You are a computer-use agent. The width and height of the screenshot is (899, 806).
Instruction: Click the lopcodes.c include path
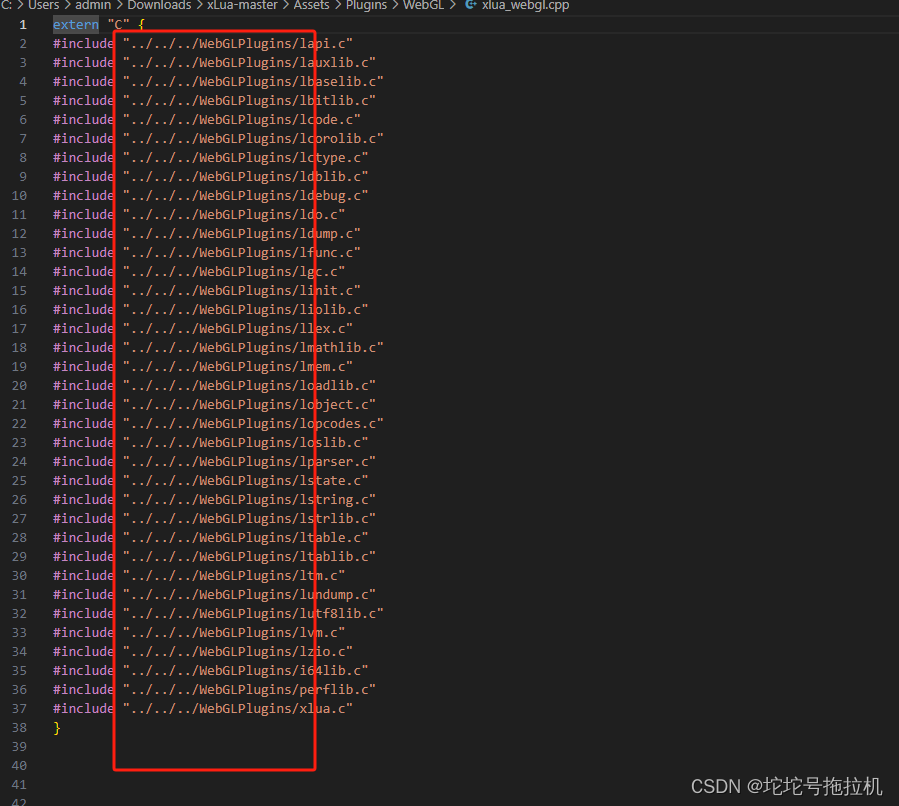click(253, 424)
